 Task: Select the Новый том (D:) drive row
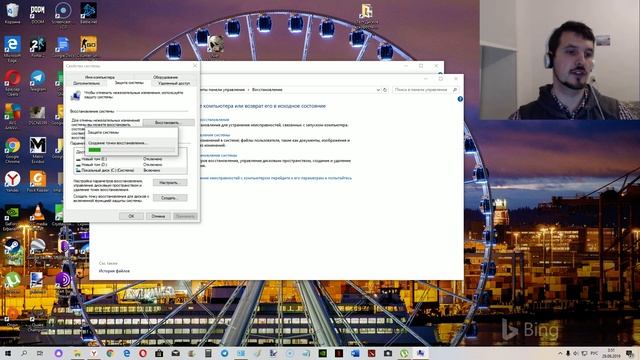click(x=131, y=164)
